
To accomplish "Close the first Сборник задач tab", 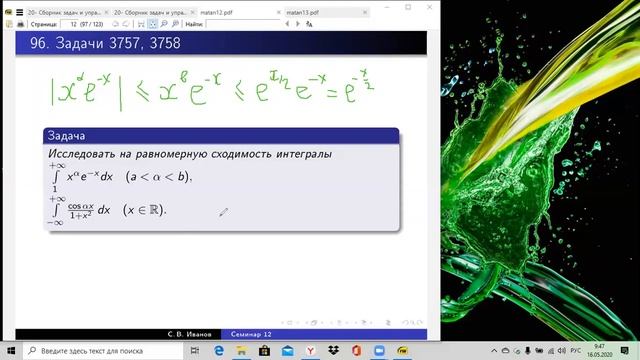I will tap(107, 13).
